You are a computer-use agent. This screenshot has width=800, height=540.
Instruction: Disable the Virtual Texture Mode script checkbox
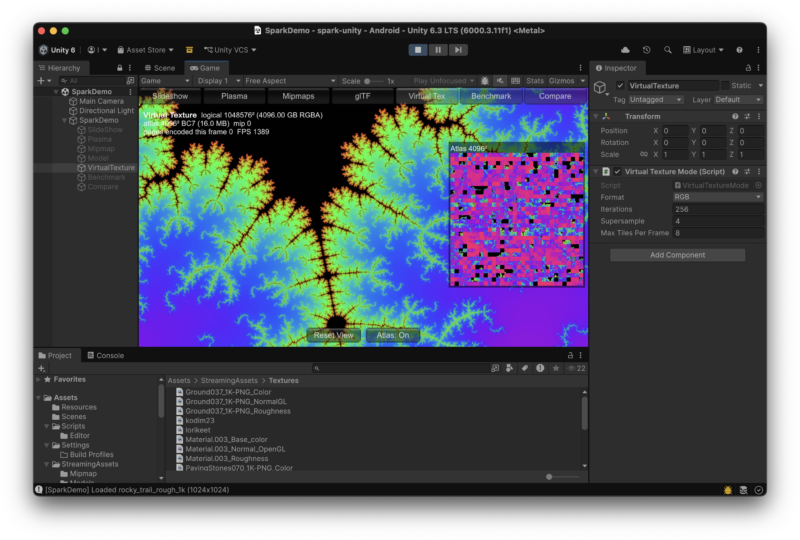pyautogui.click(x=617, y=171)
